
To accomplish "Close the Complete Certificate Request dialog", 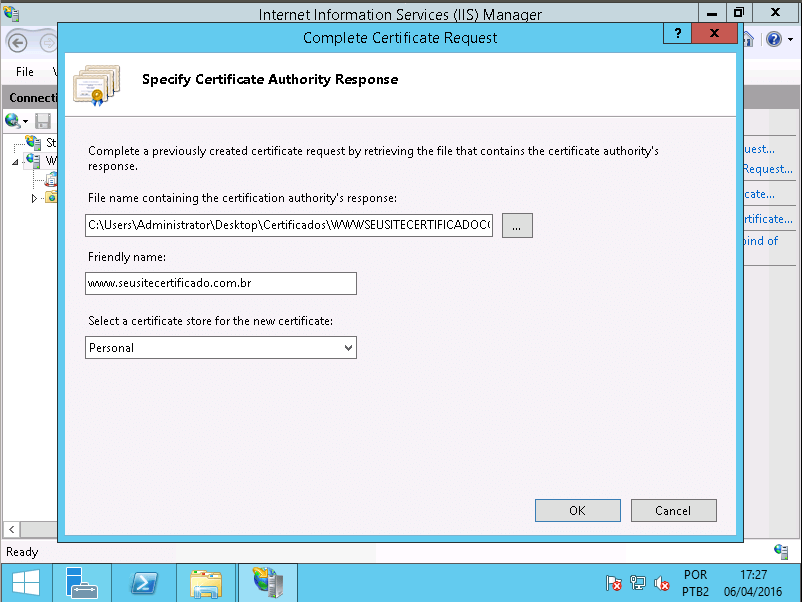I will pos(714,34).
